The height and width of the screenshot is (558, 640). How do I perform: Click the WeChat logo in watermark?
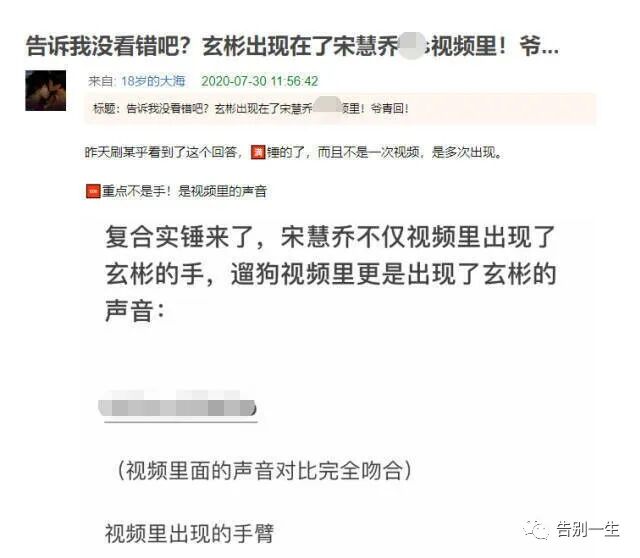(536, 530)
